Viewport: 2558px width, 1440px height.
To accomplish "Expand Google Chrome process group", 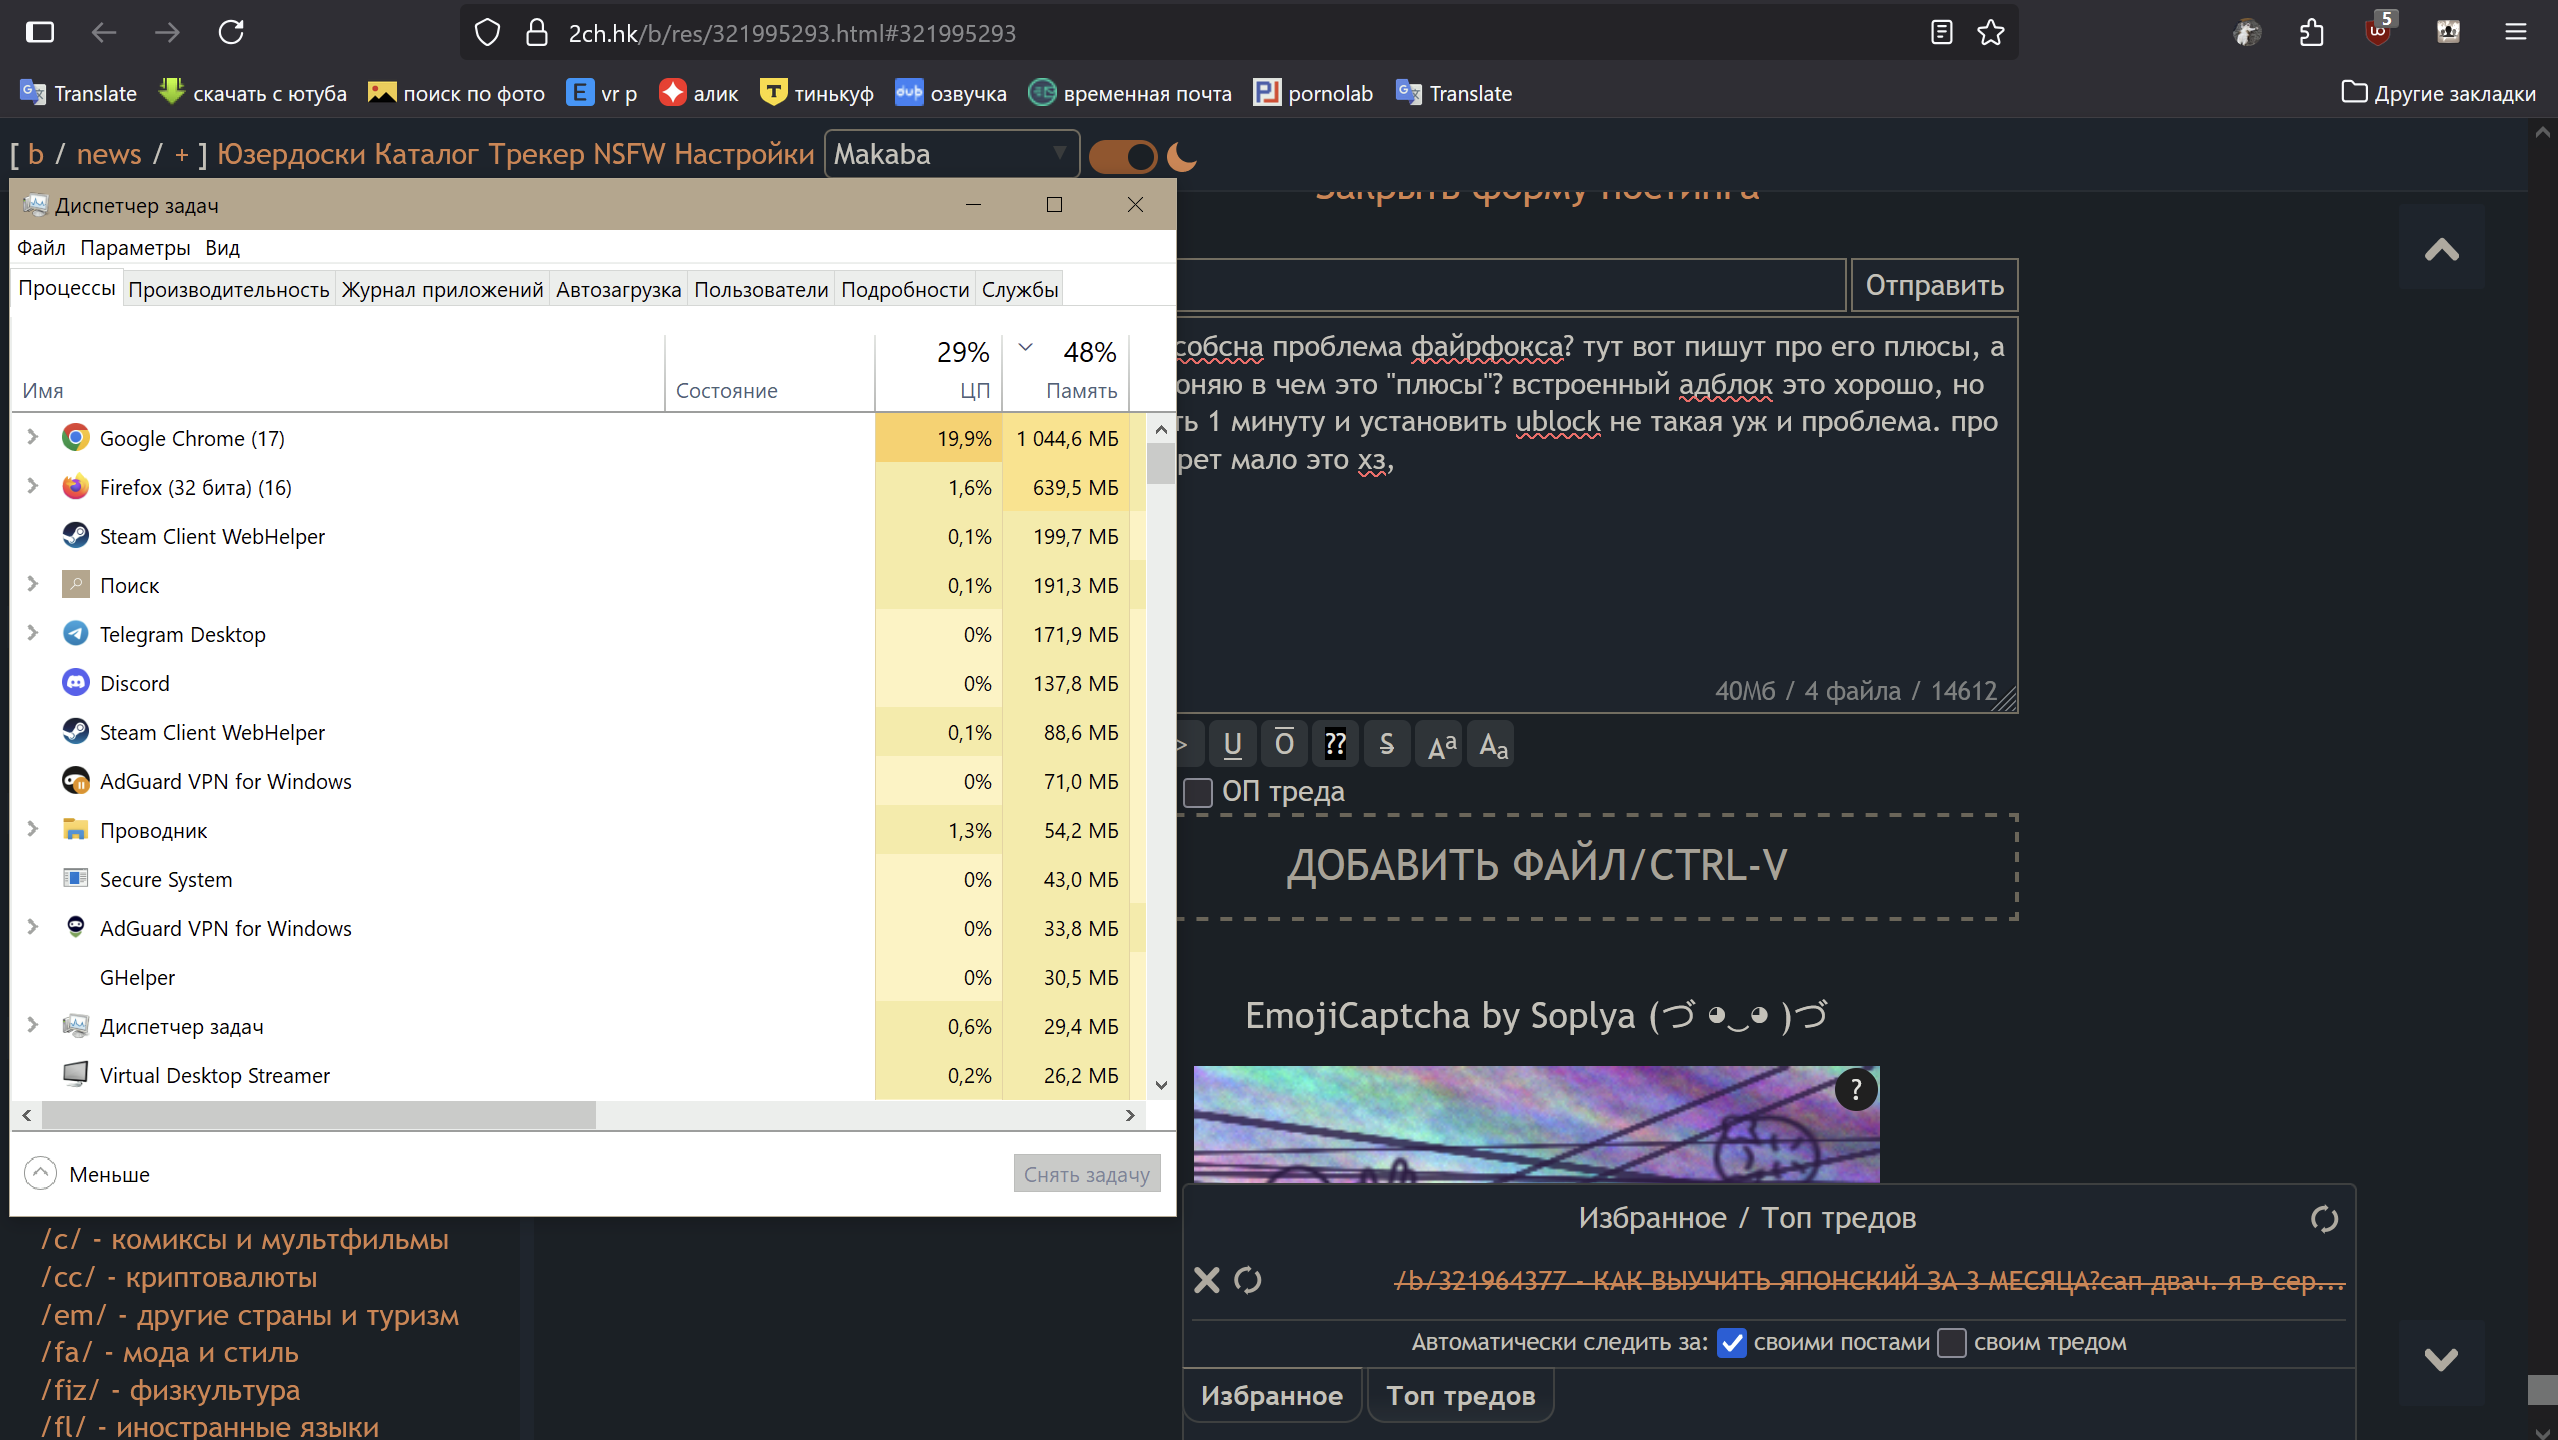I will point(32,437).
